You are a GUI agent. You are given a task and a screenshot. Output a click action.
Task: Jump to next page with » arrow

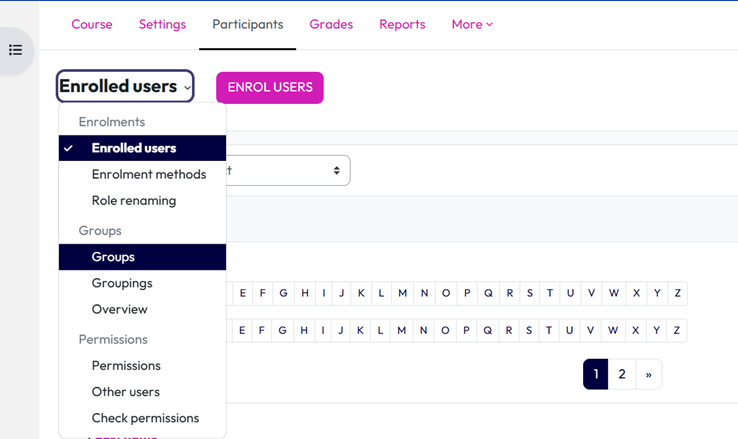pos(649,374)
